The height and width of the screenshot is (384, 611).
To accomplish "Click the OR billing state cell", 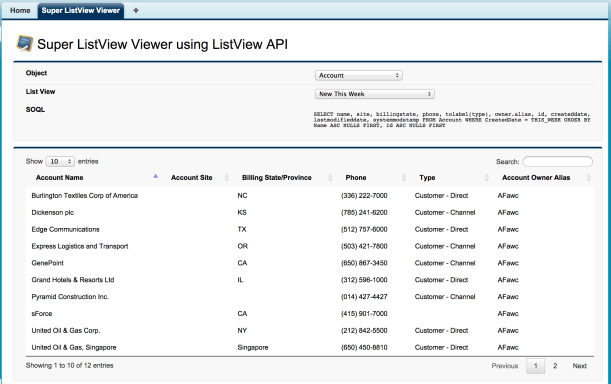I will click(242, 246).
